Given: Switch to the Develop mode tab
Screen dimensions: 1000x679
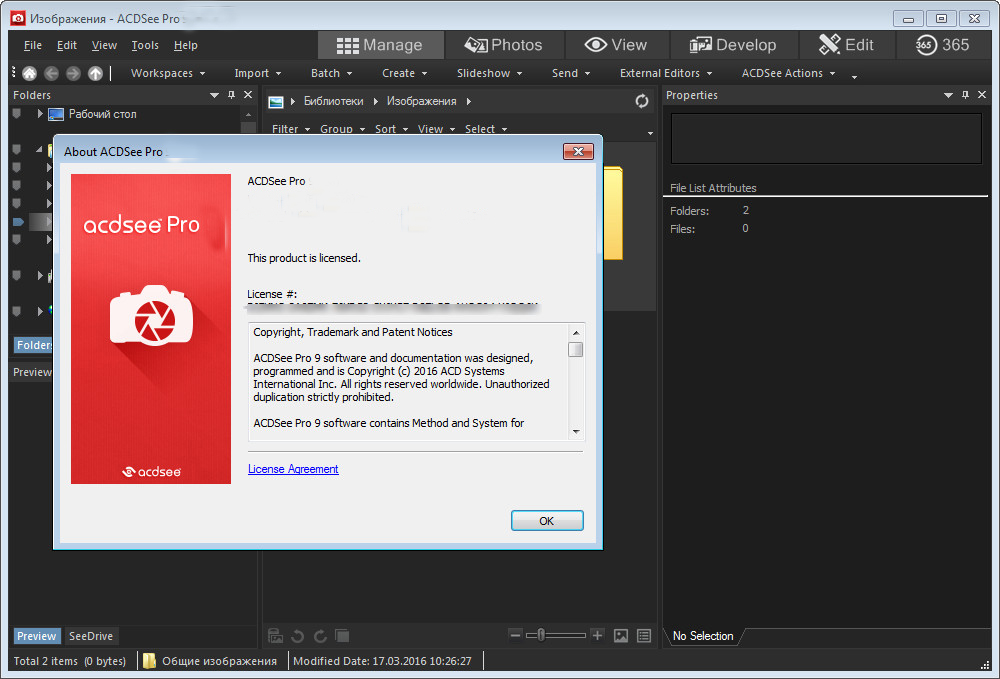Looking at the screenshot, I should click(733, 45).
